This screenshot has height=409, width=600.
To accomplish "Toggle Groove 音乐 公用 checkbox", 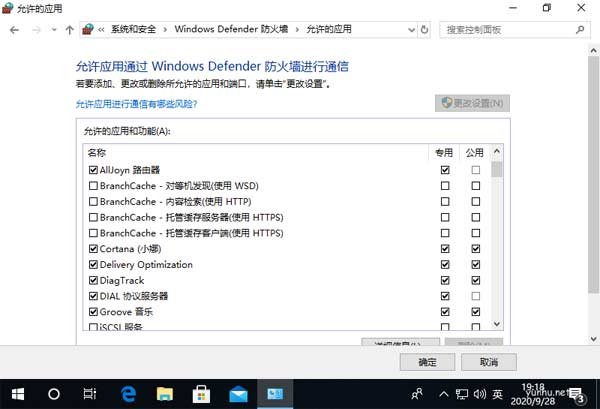I will (476, 312).
